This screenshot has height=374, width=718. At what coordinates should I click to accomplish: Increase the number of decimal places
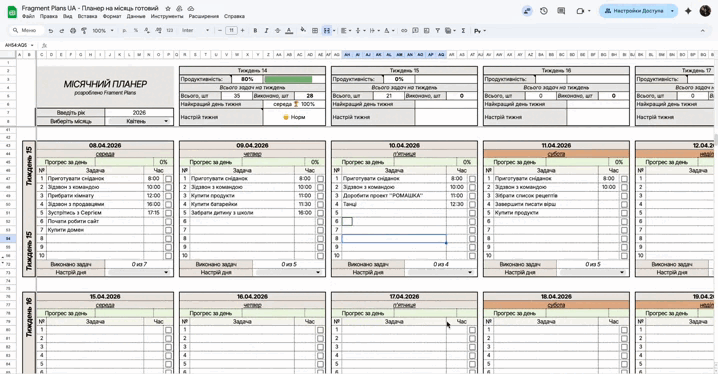[158, 31]
